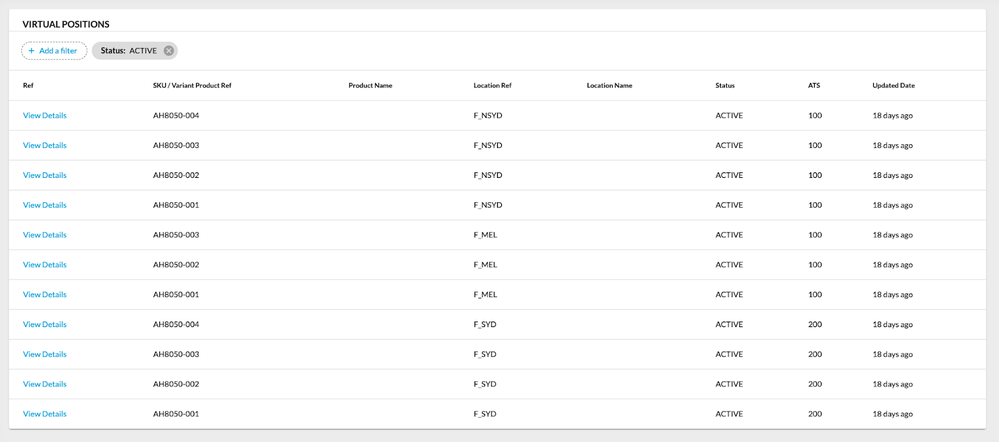This screenshot has width=999, height=442.
Task: Open View Details for AH8050-001 at F_MEL
Action: (45, 295)
